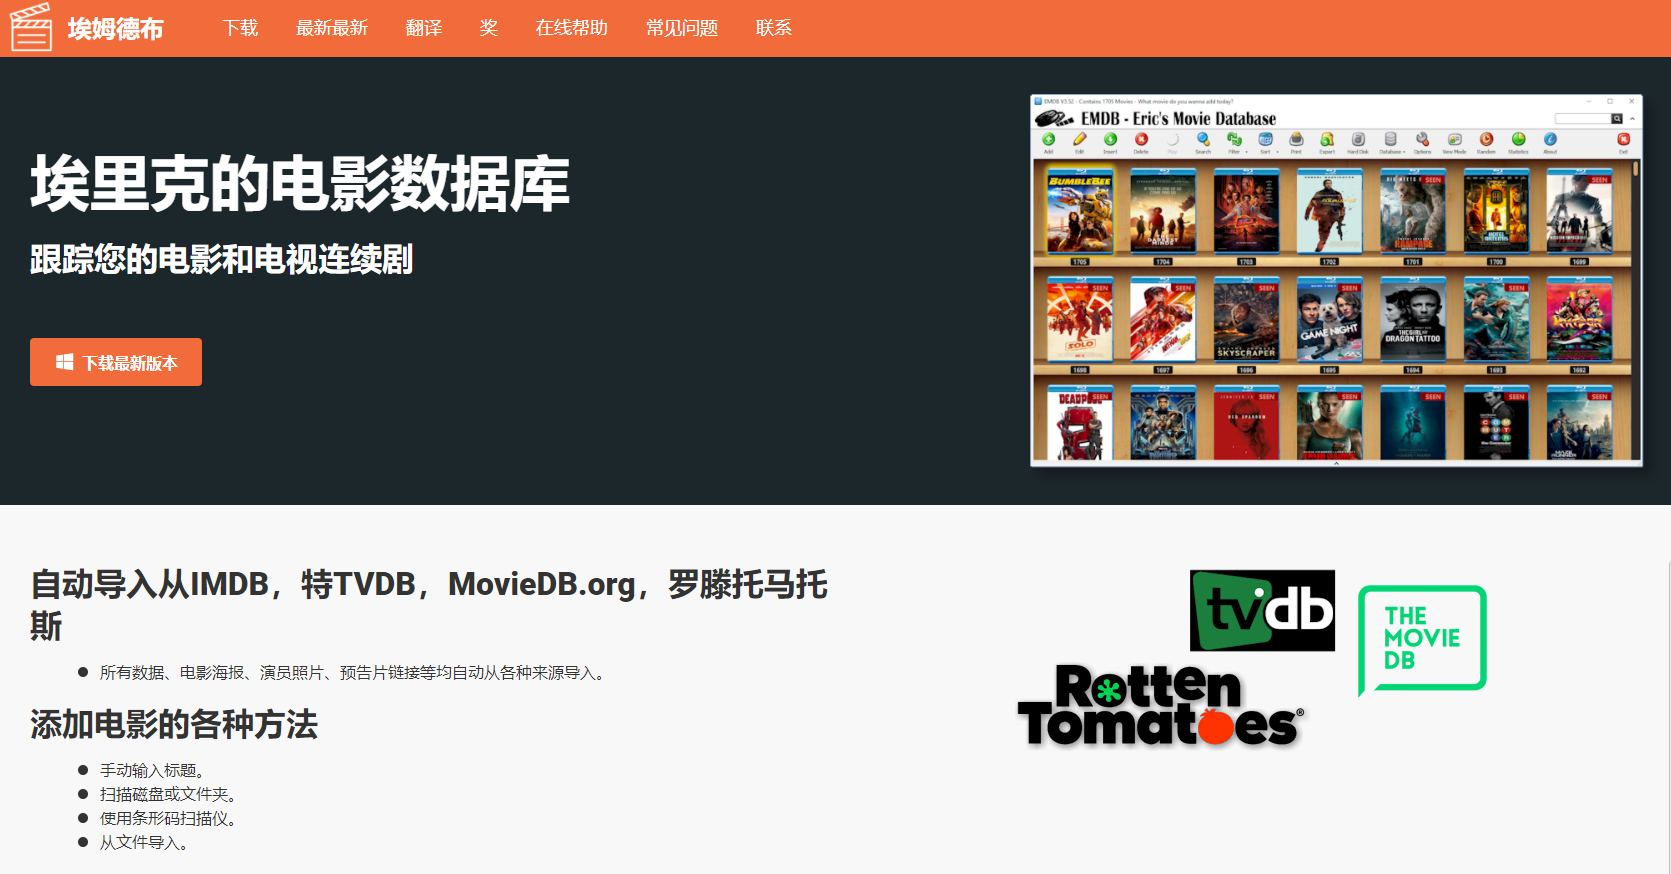Select the Bumblebee movie cover

tap(1080, 211)
